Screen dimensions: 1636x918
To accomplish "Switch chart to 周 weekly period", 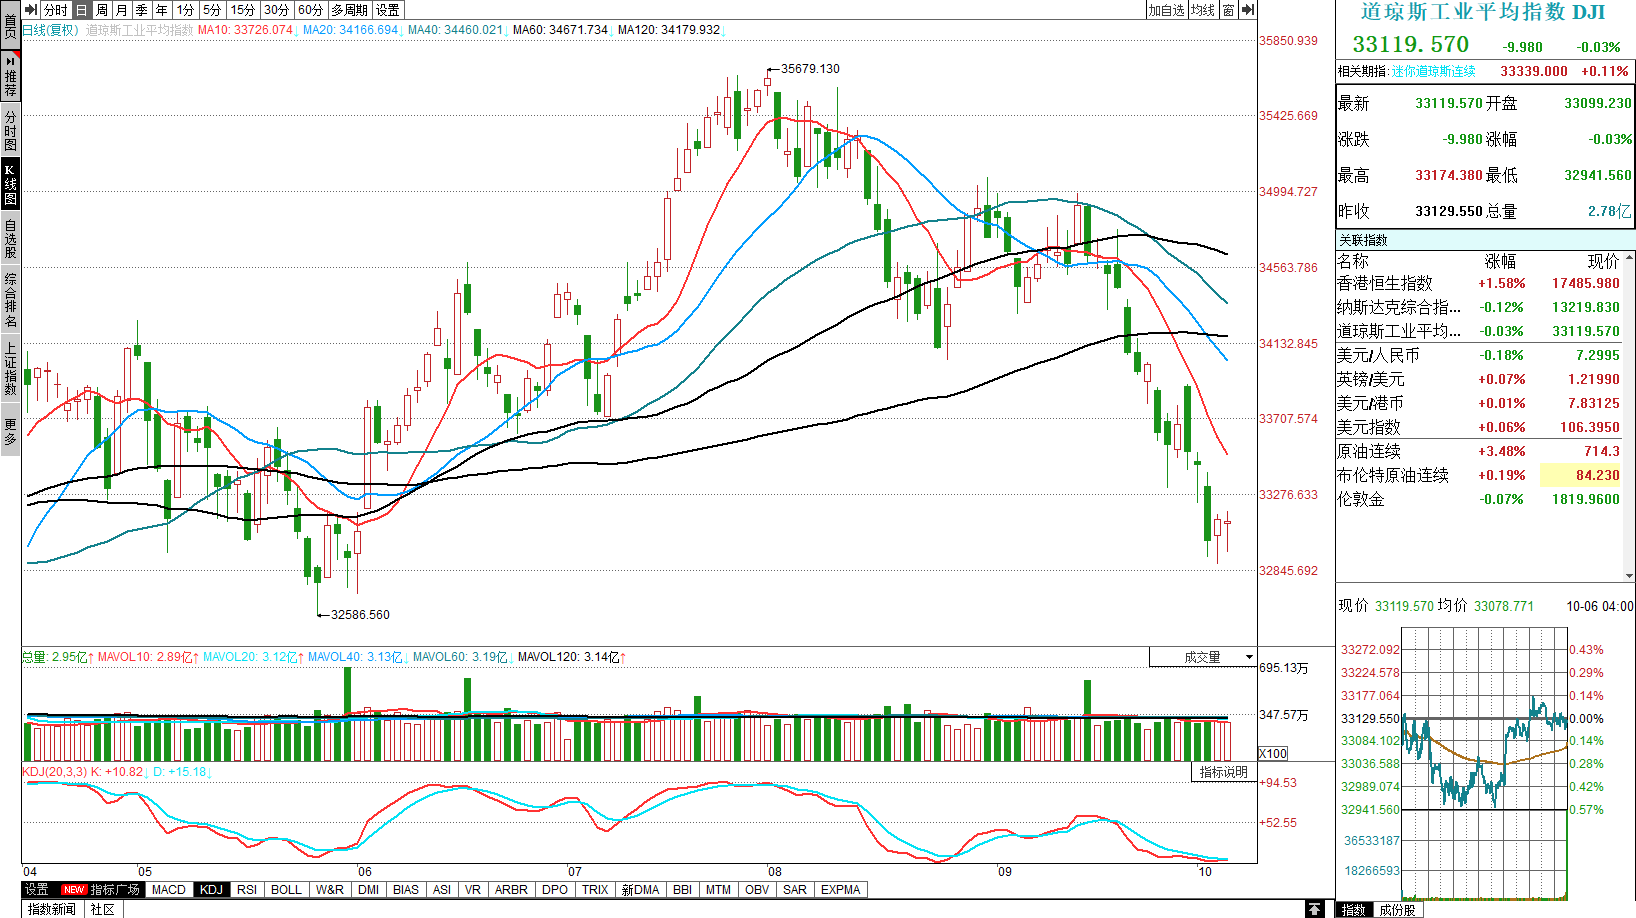I will [101, 10].
